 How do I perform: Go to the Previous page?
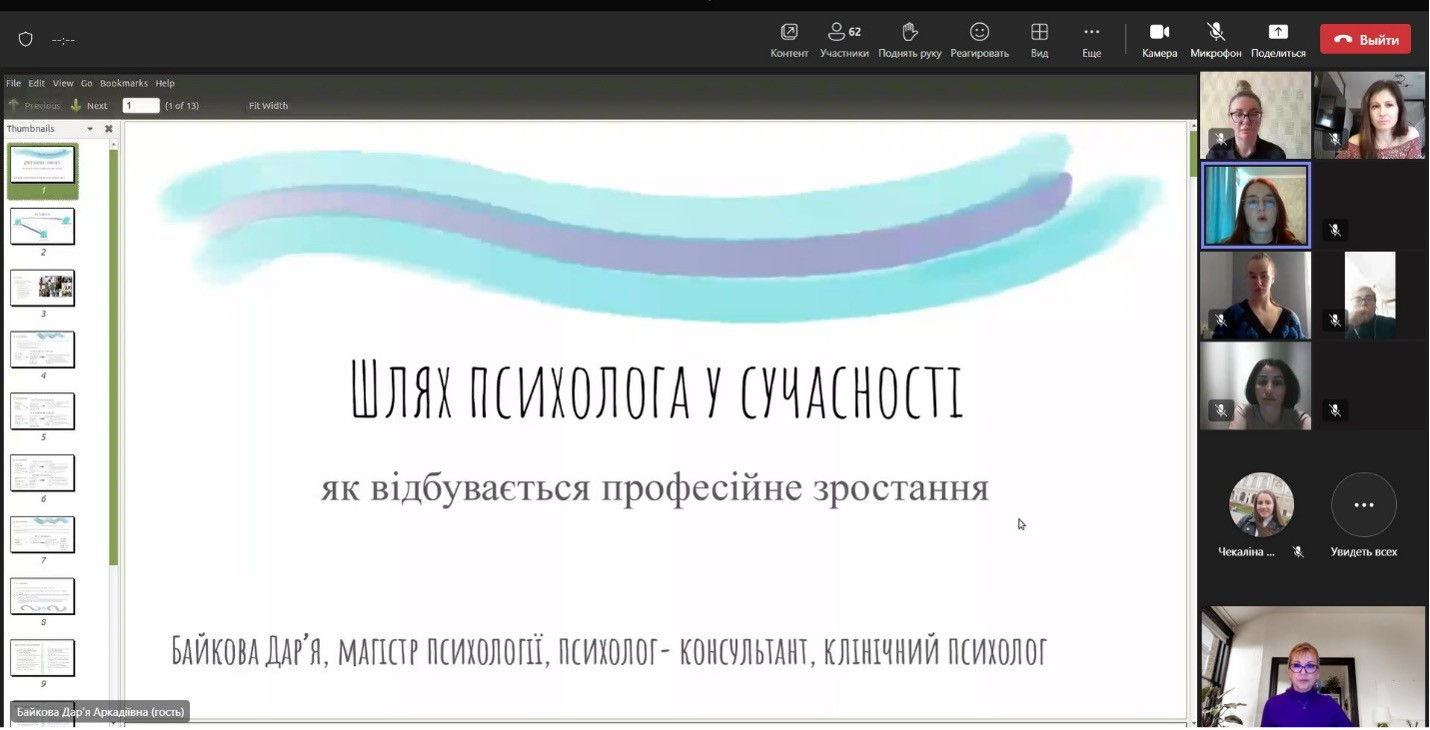click(x=34, y=105)
